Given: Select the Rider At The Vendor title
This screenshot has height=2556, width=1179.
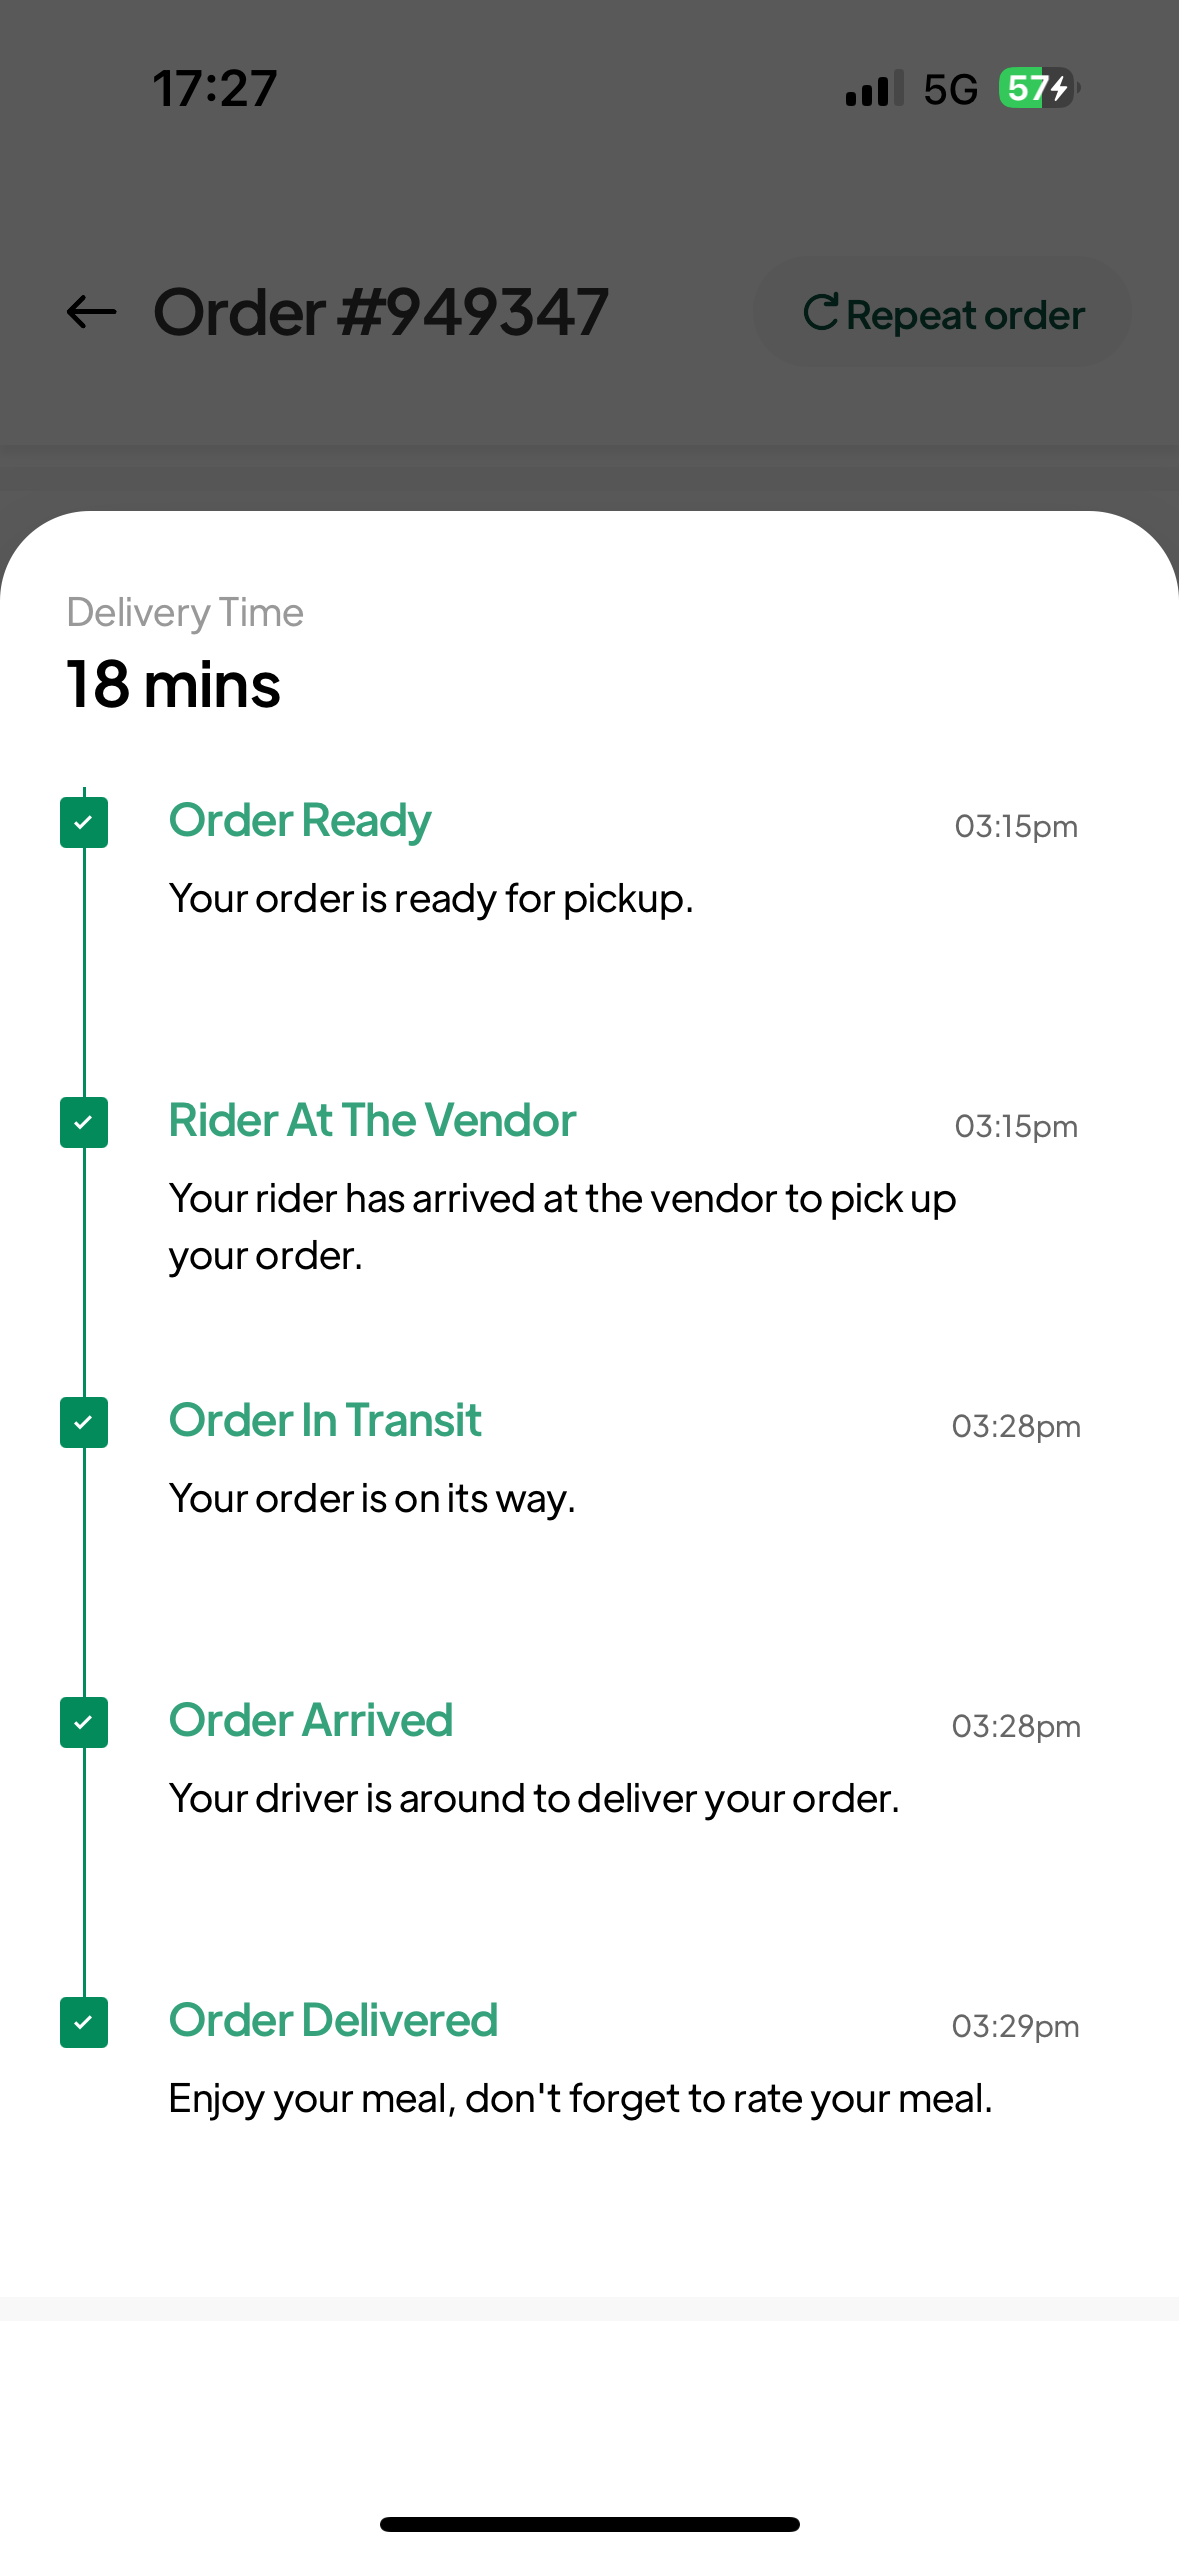Looking at the screenshot, I should (x=372, y=1121).
